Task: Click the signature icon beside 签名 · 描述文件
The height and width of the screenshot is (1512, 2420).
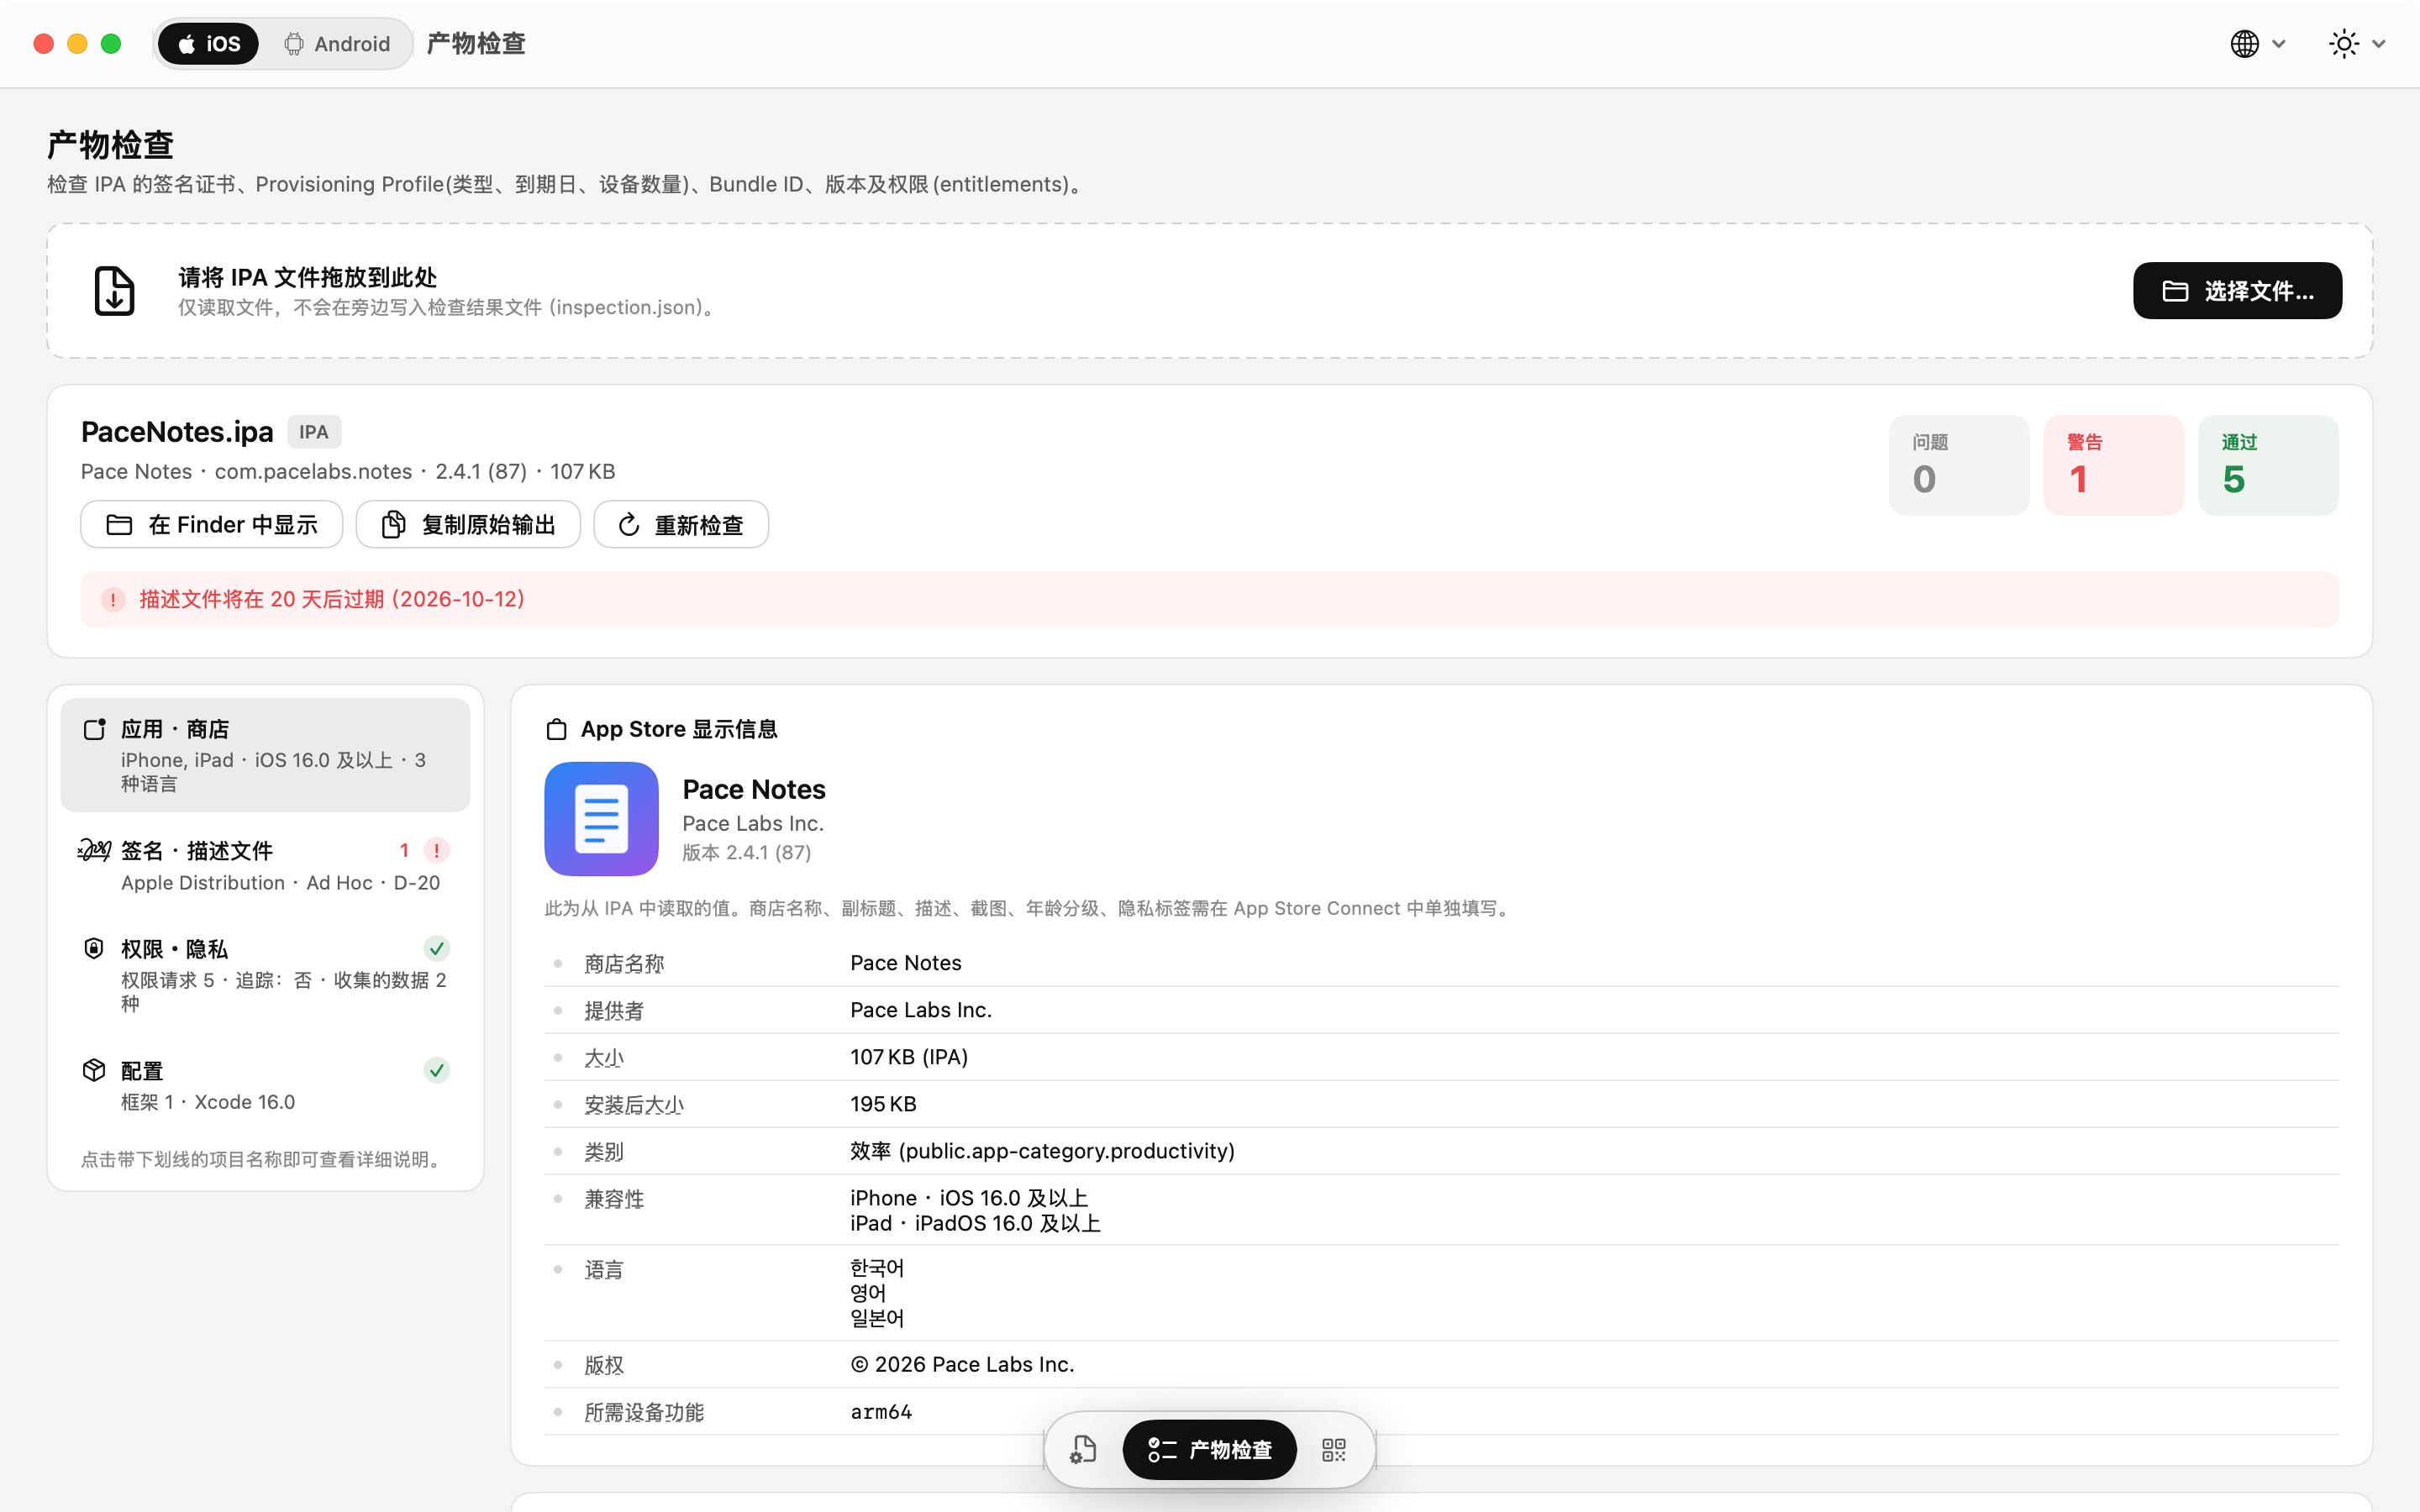Action: tap(94, 850)
